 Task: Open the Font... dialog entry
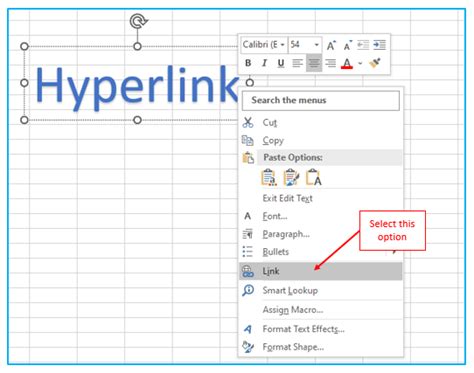[321, 216]
